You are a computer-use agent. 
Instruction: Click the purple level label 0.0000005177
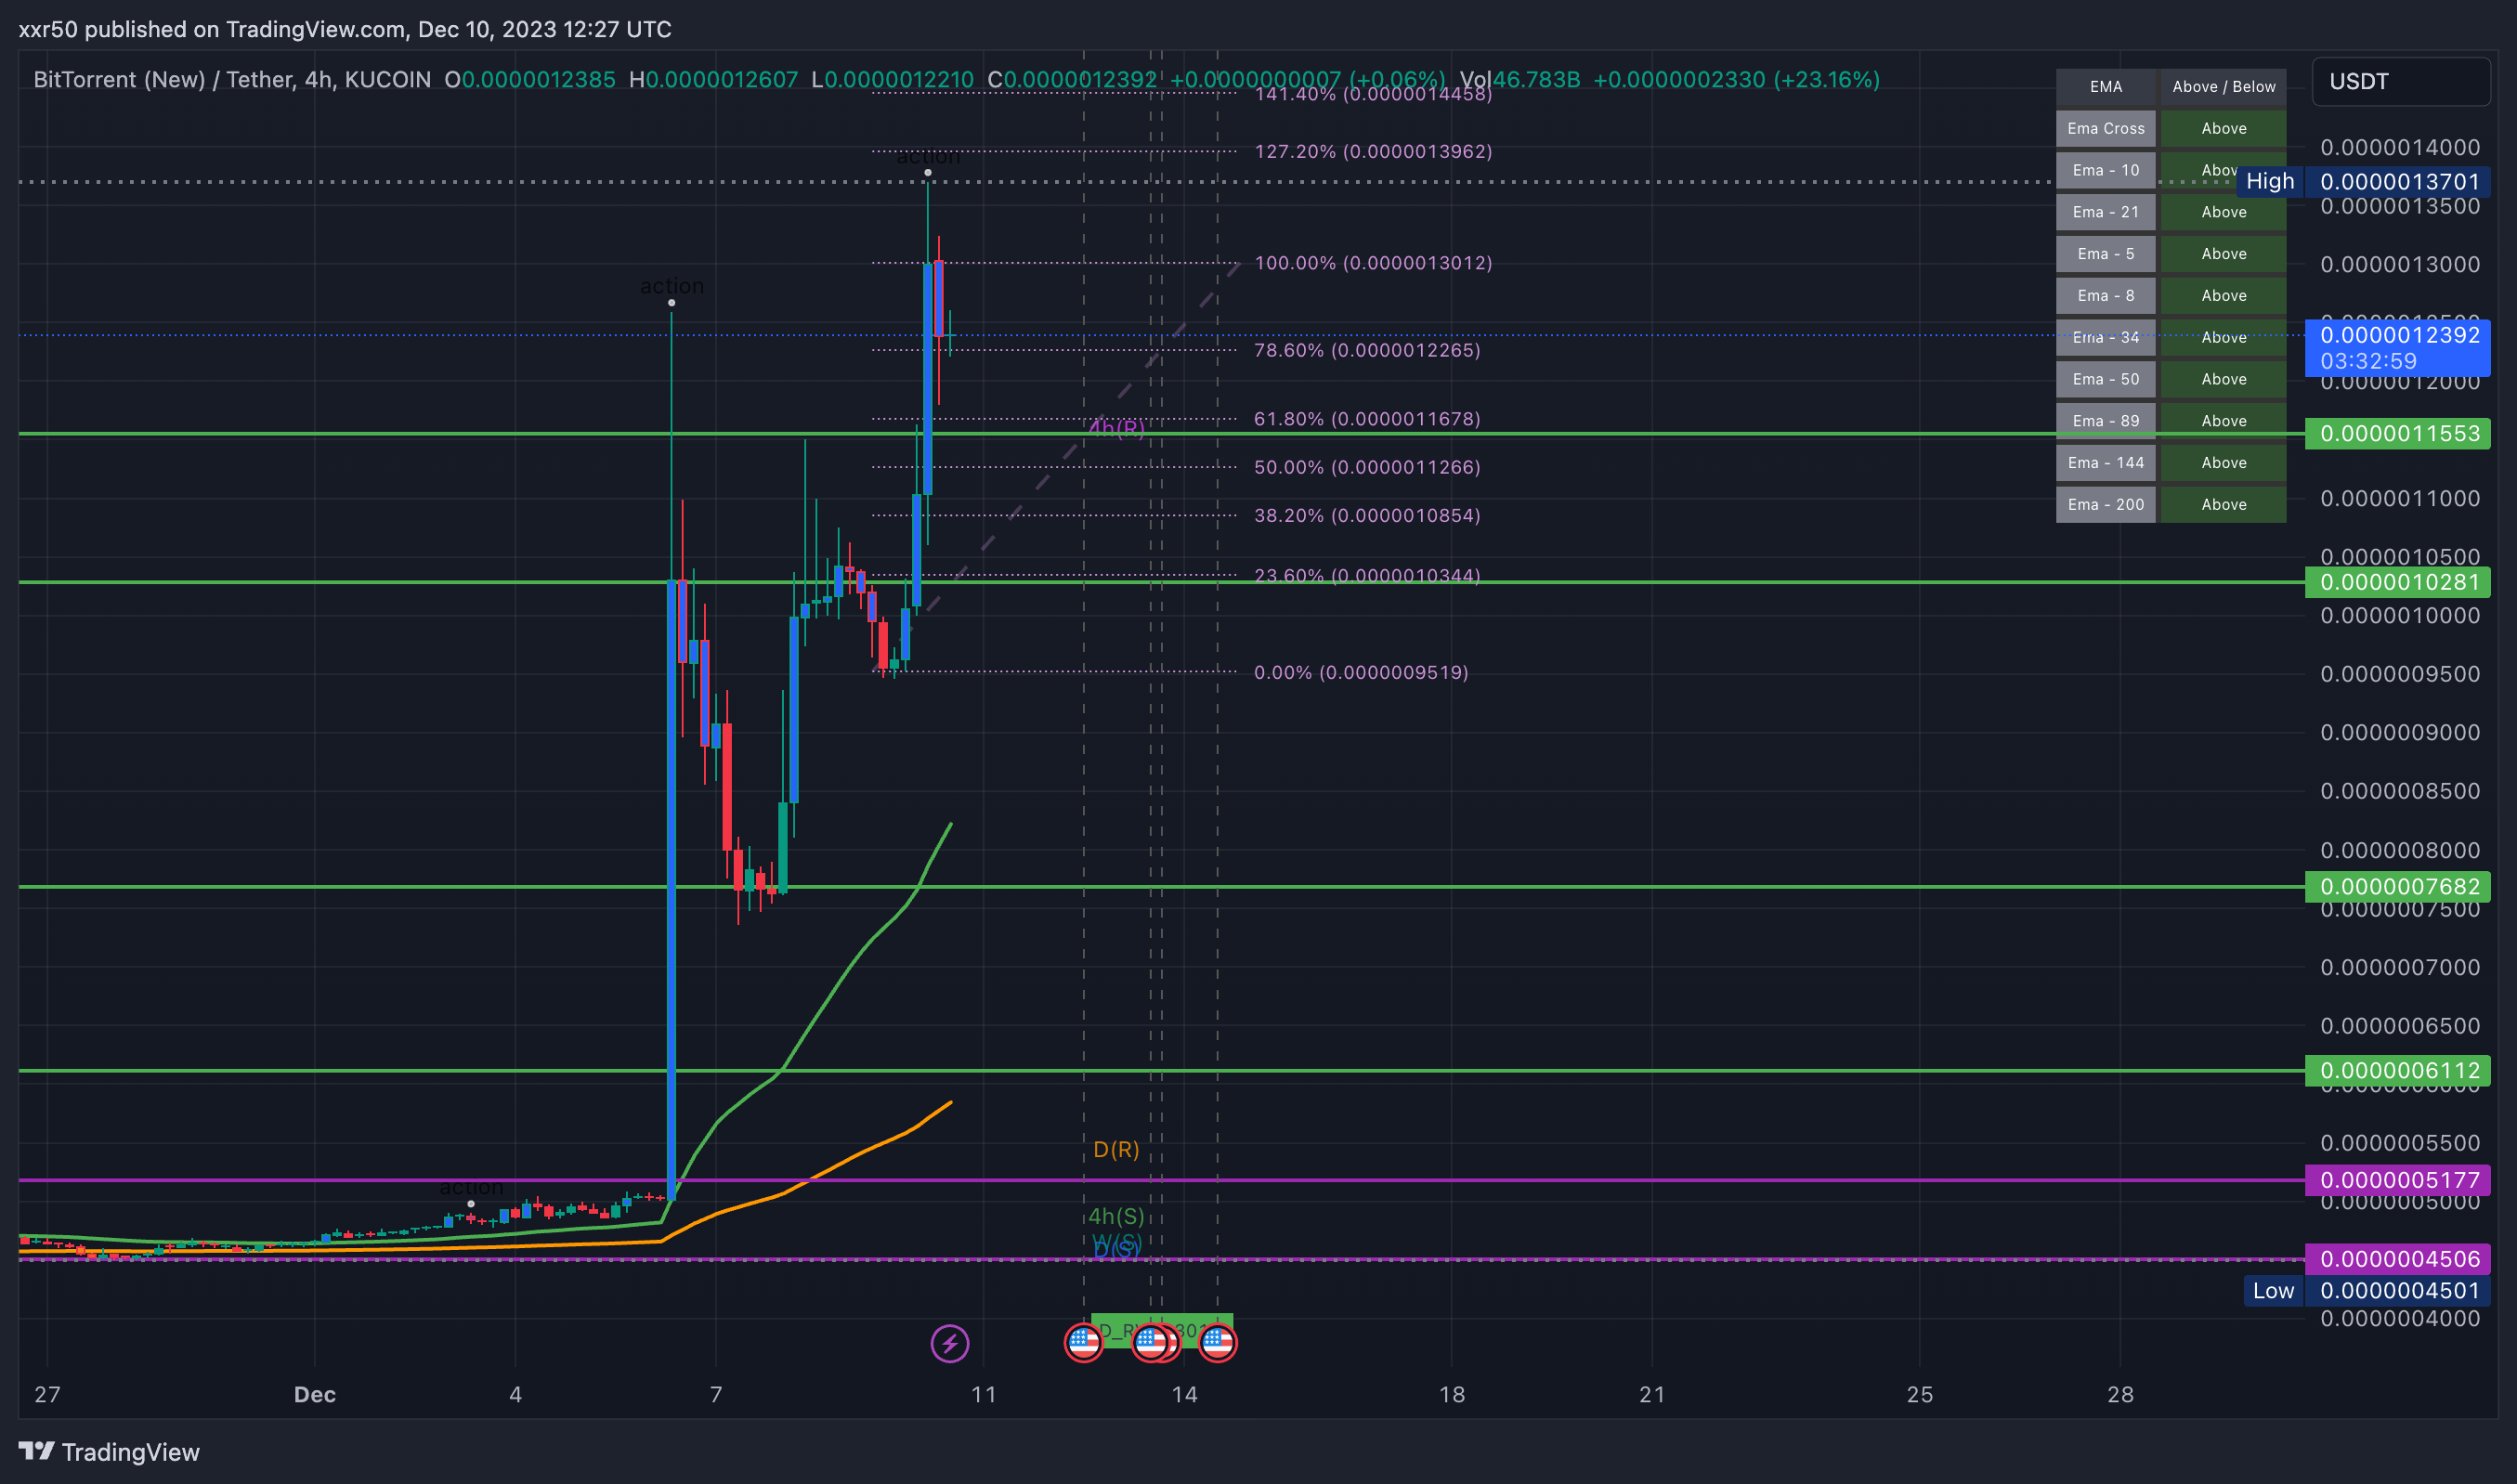point(2397,1180)
